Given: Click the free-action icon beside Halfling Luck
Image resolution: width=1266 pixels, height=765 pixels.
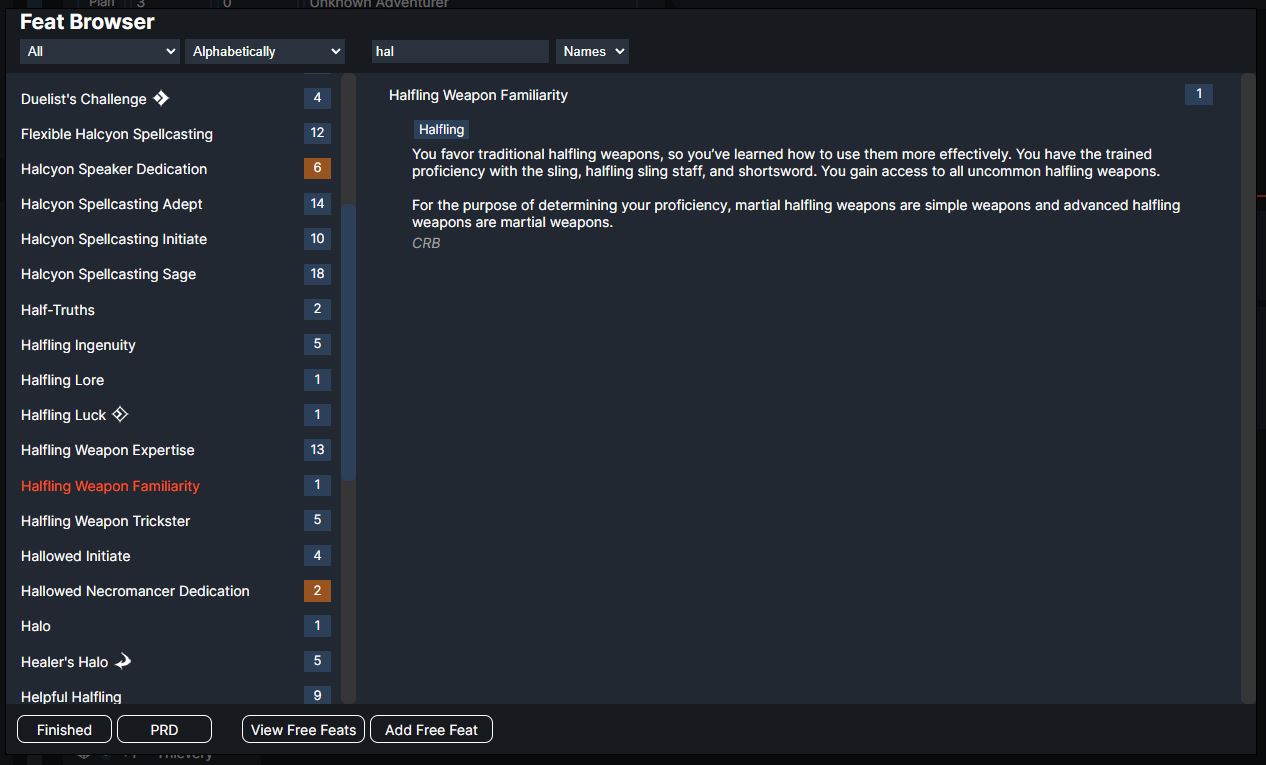Looking at the screenshot, I should 120,414.
